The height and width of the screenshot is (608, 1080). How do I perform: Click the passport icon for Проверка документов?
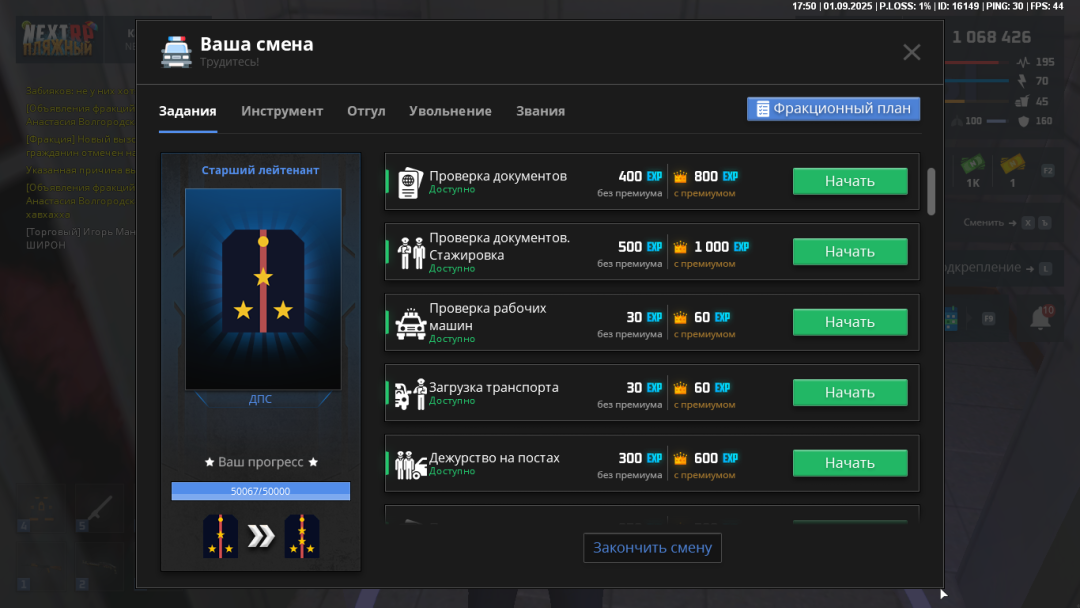point(410,182)
